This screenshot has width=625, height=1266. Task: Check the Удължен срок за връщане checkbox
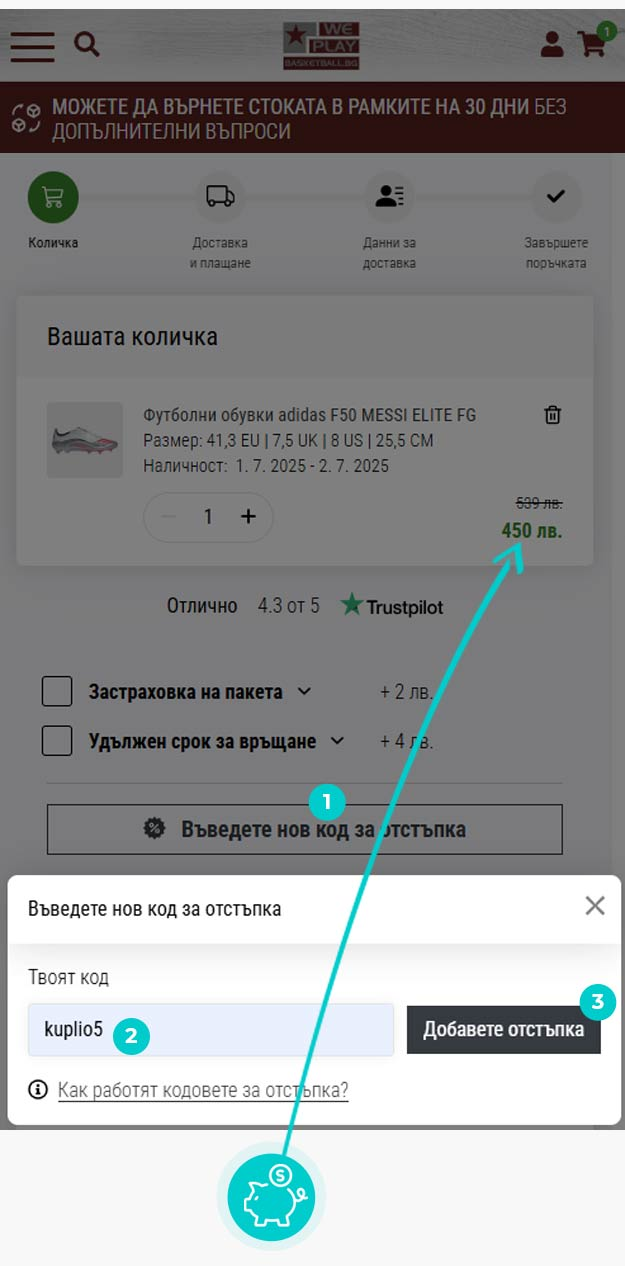[57, 741]
